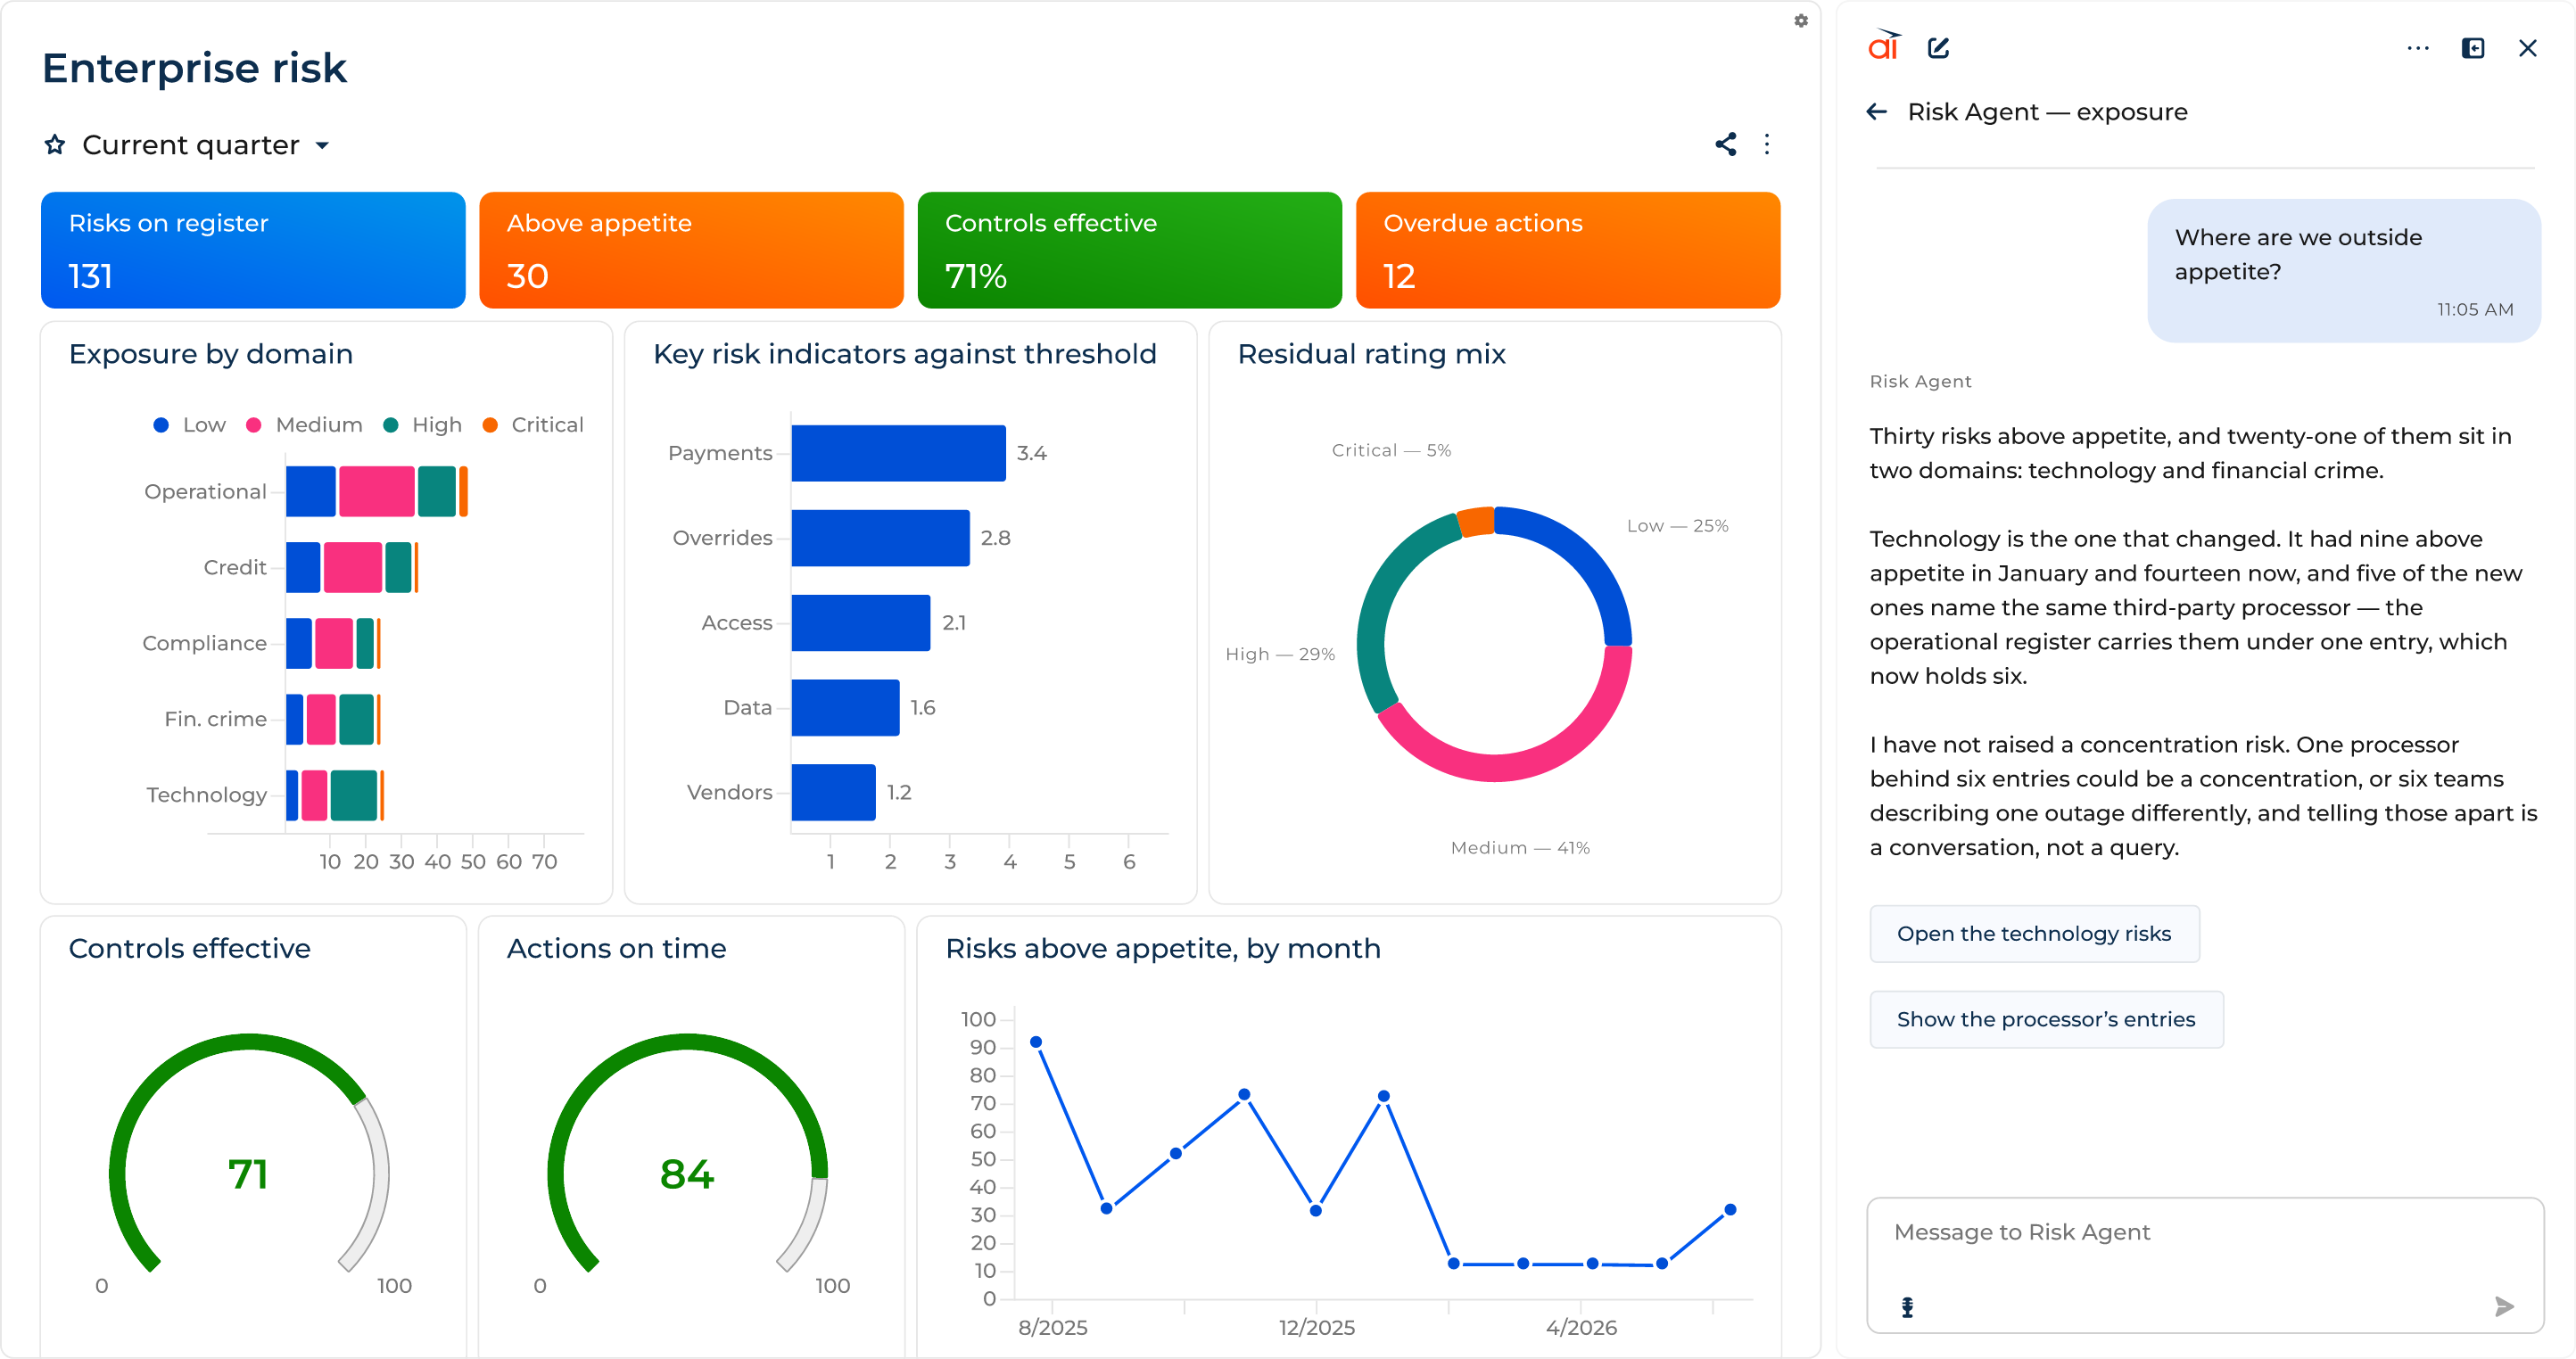Expand the Current quarter dropdown
Image resolution: width=2576 pixels, height=1359 pixels.
(x=206, y=145)
